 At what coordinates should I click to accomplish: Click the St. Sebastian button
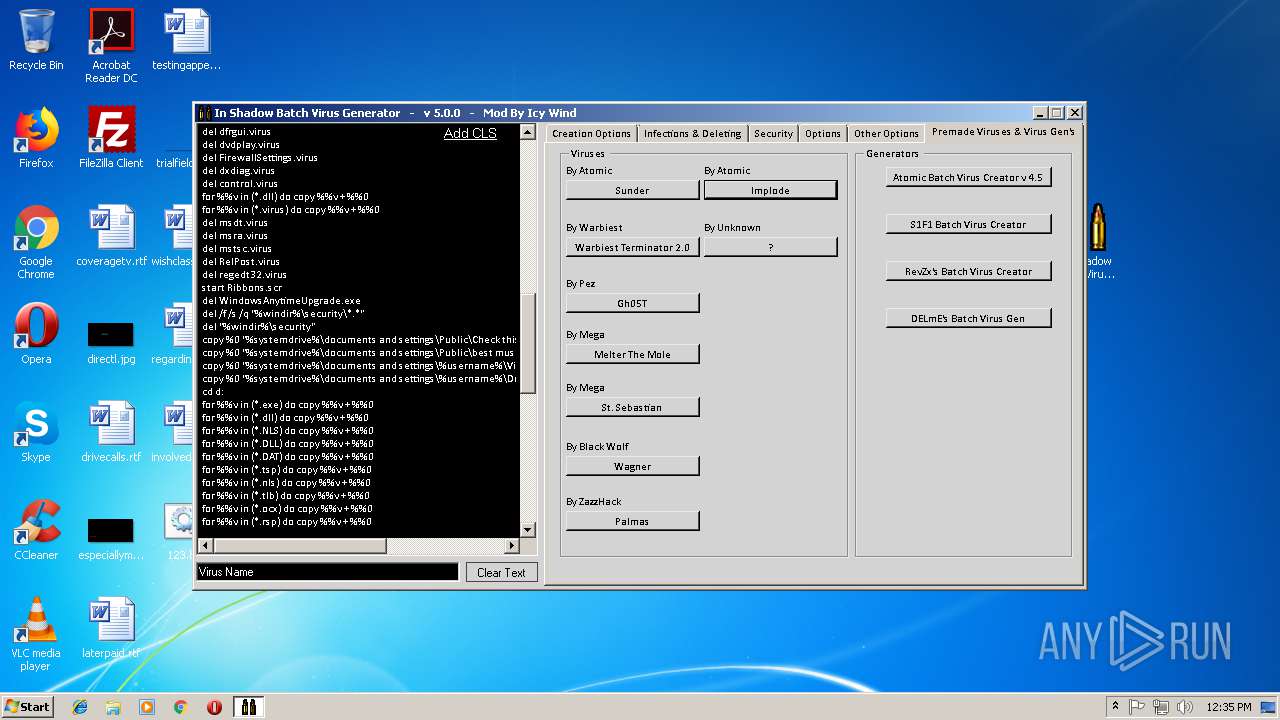pyautogui.click(x=632, y=407)
